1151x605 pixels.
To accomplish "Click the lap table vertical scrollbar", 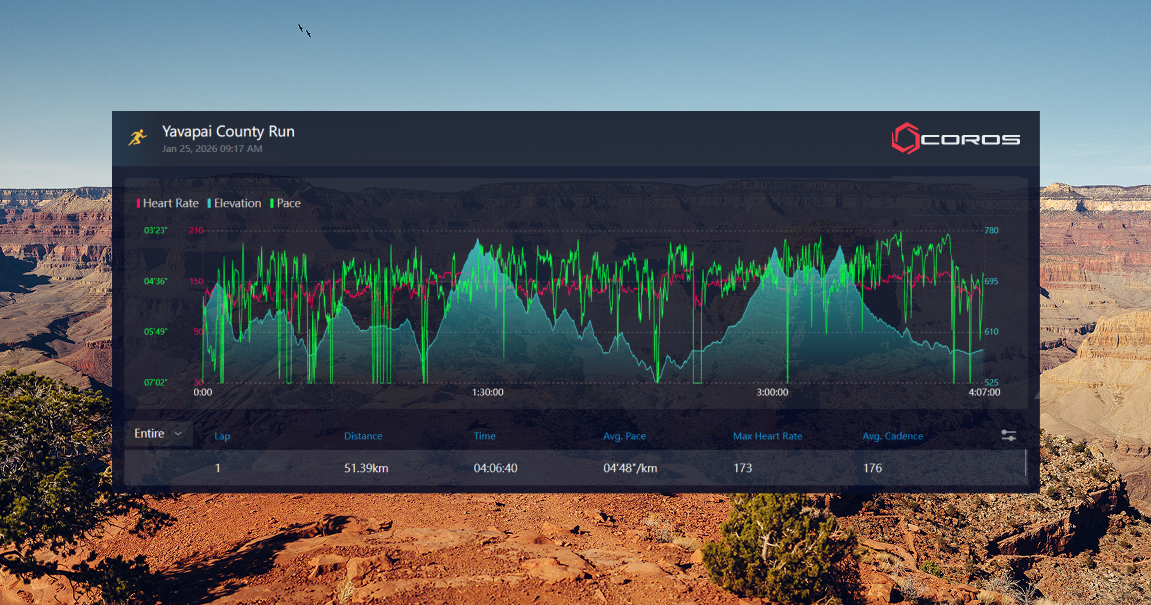I will (x=1025, y=465).
